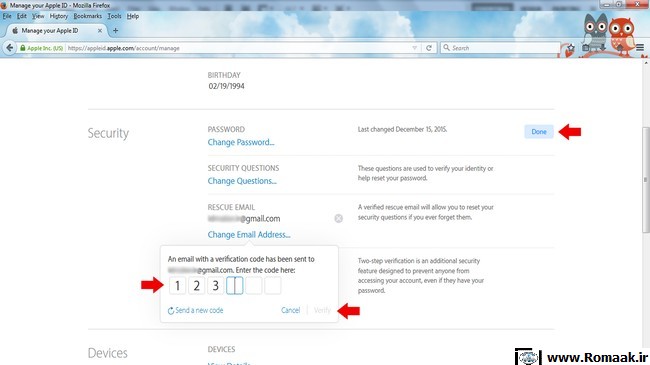Viewport: 650px width, 365px height.
Task: Open the Bookmarks menu
Action: (x=87, y=16)
